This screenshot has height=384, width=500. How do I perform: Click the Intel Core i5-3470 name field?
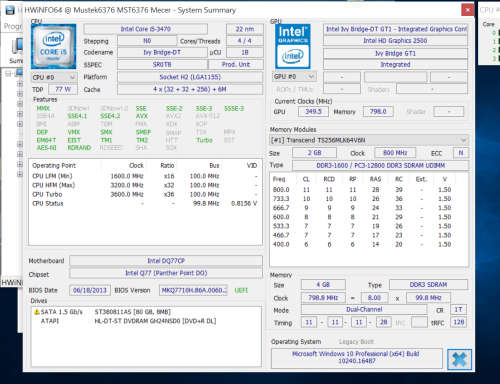[x=146, y=29]
